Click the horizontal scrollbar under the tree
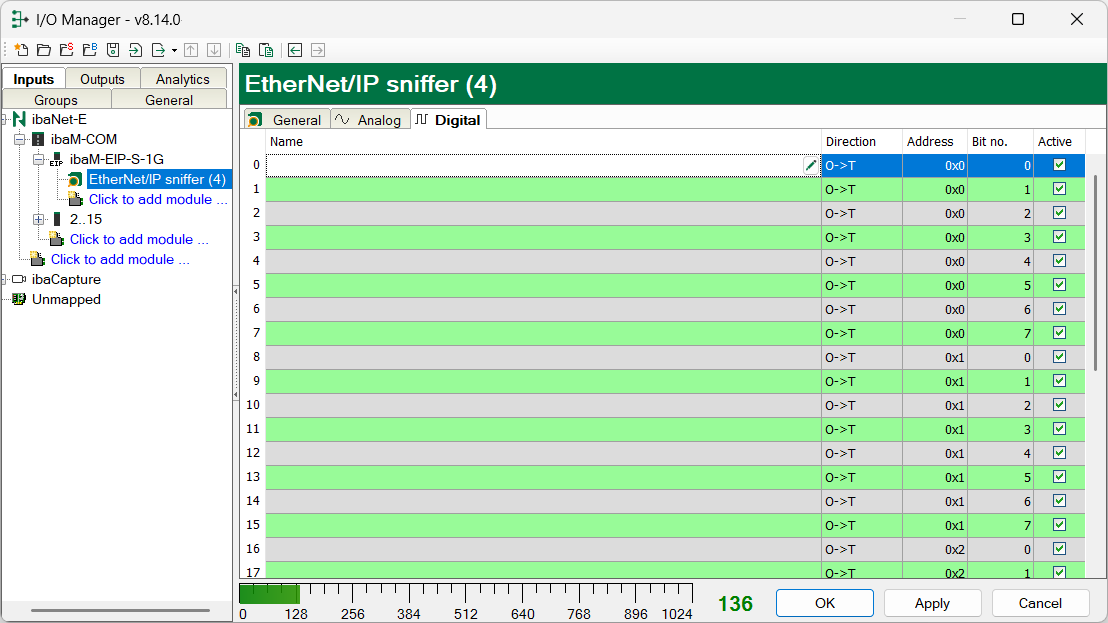The image size is (1108, 623). (x=120, y=610)
